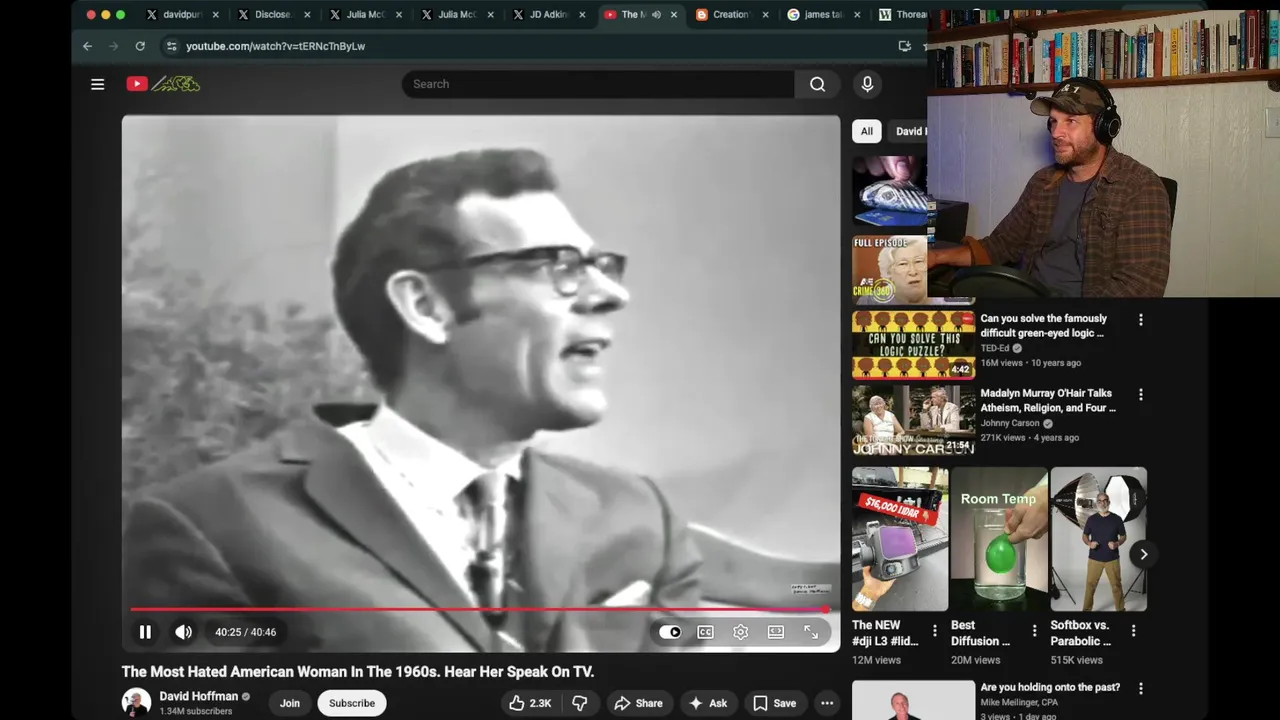Open options for Madalyn Murray O'Hair video

click(x=1140, y=395)
